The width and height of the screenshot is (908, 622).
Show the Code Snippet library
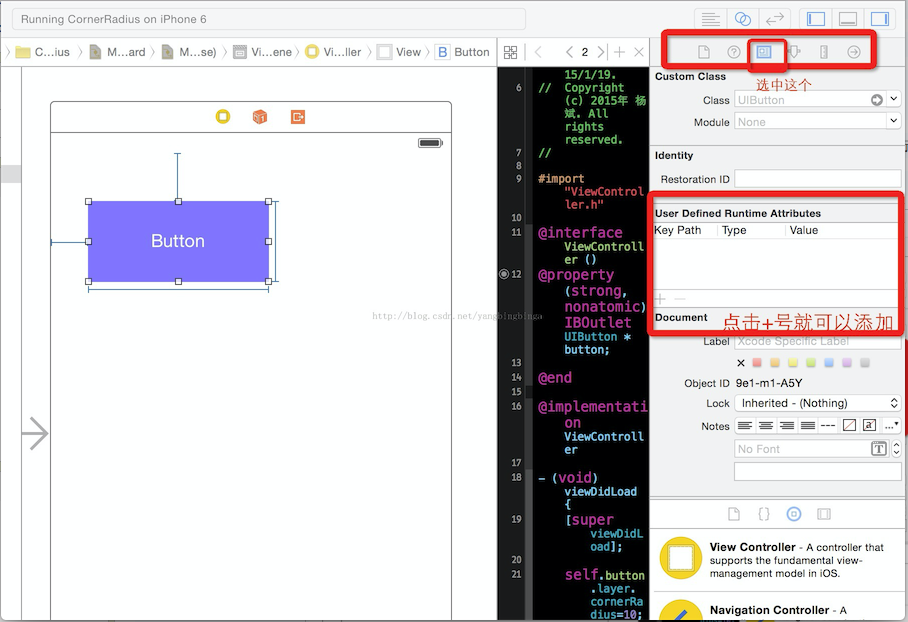pyautogui.click(x=764, y=514)
